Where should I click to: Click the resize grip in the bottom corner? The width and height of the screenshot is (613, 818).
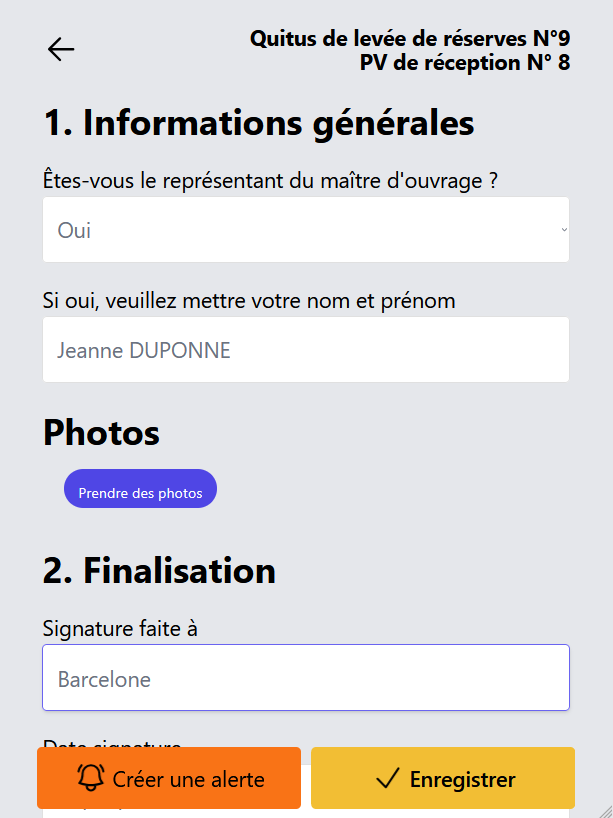[604, 809]
